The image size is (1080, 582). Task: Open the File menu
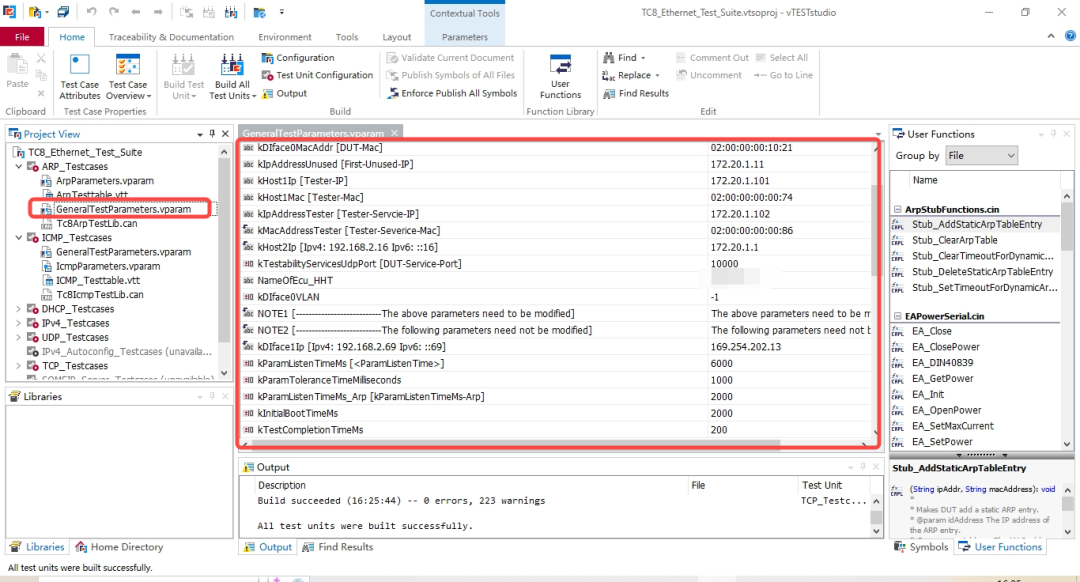22,37
